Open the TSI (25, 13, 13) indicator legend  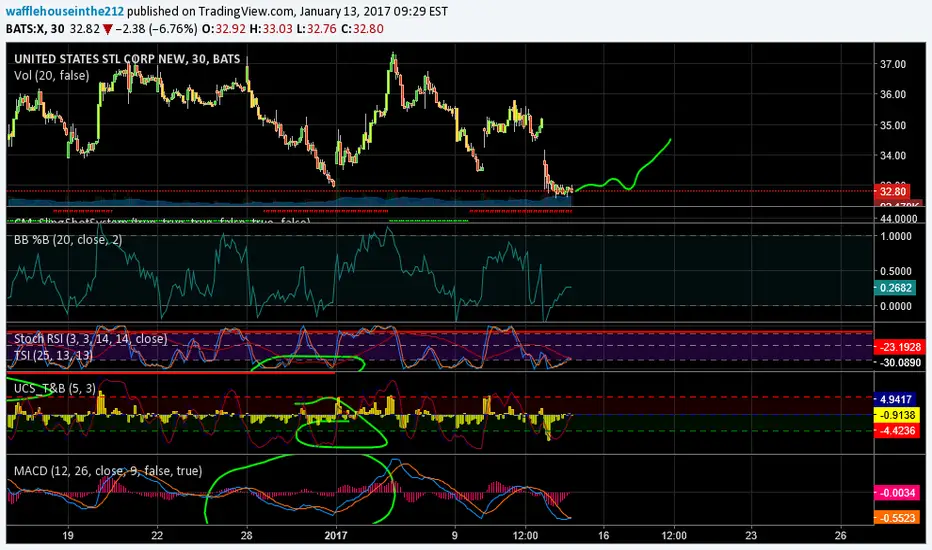coord(53,355)
